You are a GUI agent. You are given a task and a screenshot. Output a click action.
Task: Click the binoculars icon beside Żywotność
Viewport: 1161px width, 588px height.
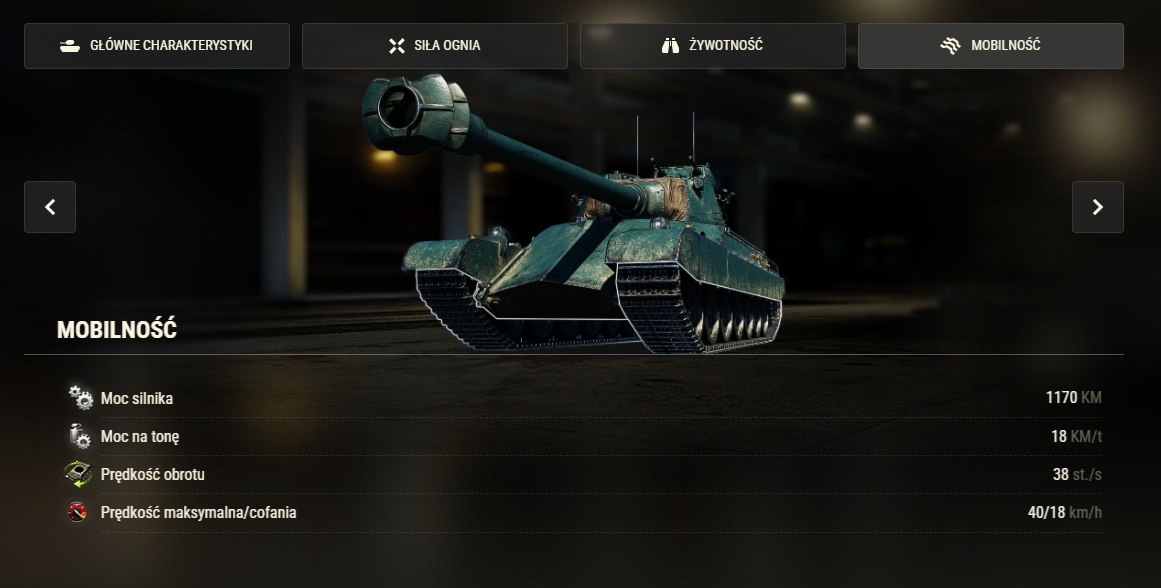[x=670, y=46]
